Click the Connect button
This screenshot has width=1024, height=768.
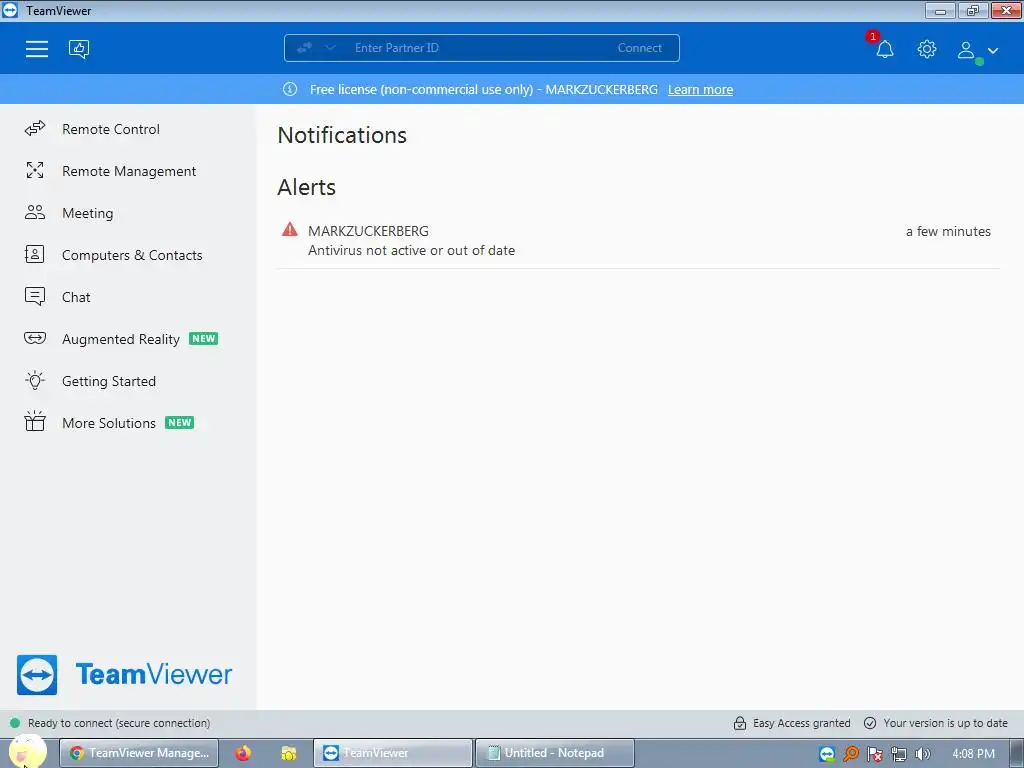click(639, 48)
